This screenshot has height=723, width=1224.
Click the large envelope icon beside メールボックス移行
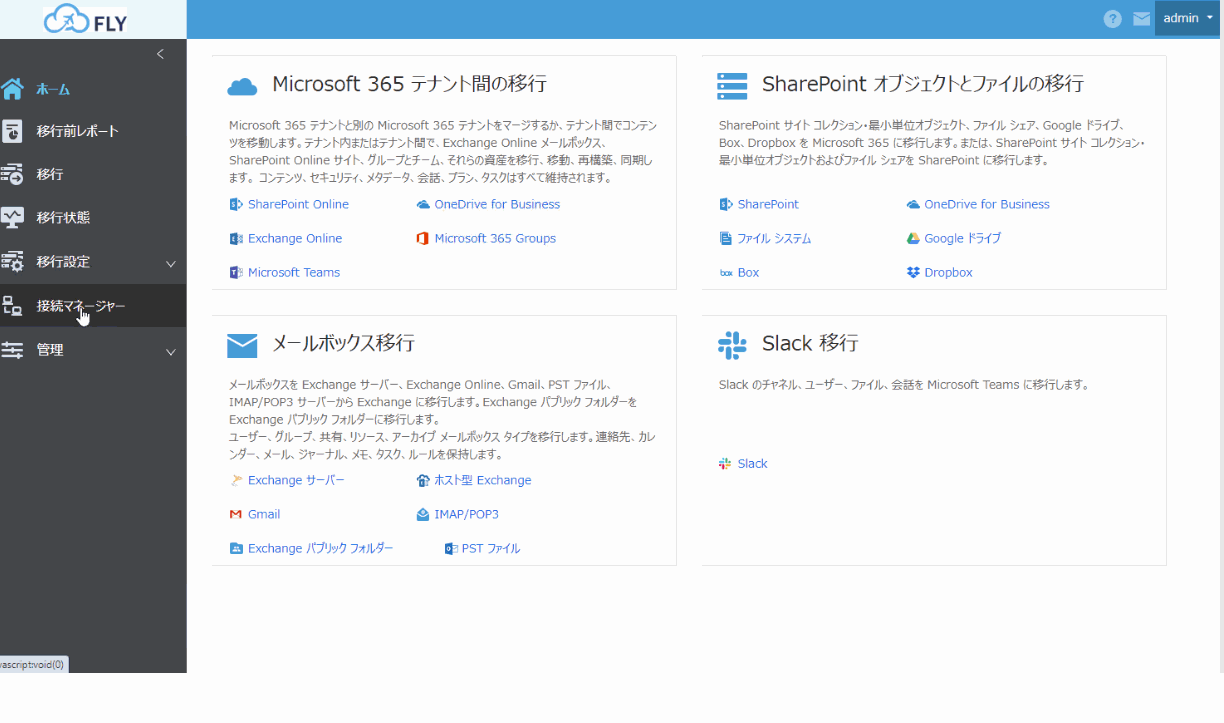242,345
